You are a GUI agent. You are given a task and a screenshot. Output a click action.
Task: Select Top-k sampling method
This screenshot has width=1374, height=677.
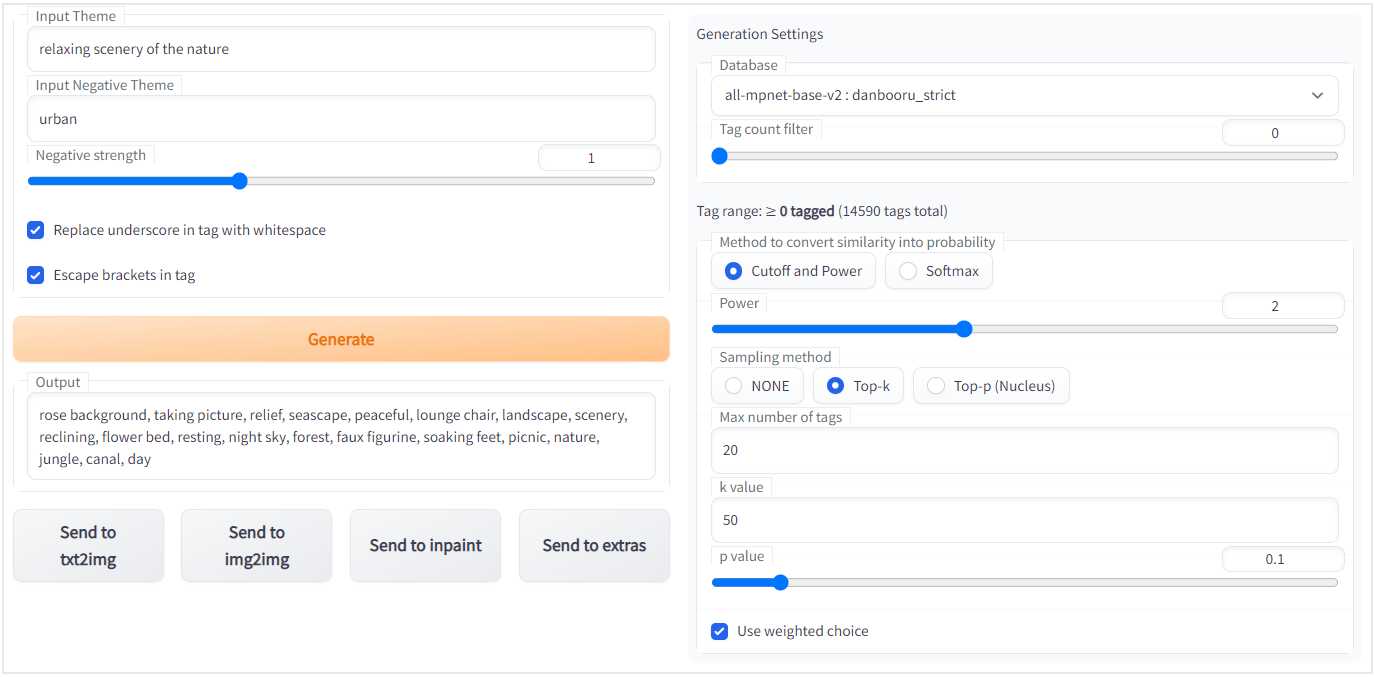click(836, 386)
